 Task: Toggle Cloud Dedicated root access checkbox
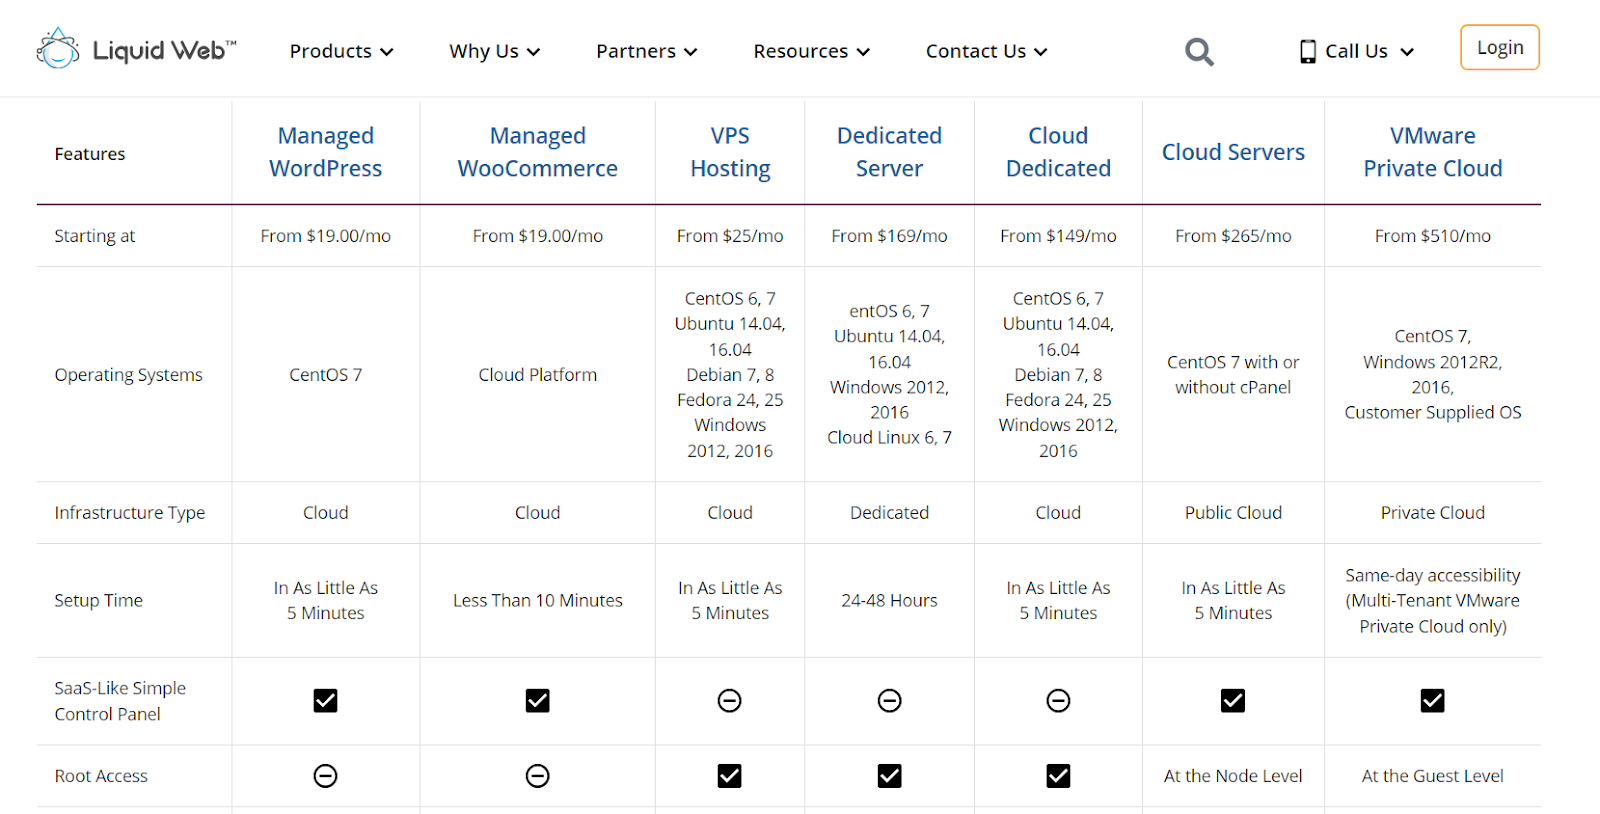[x=1058, y=776]
